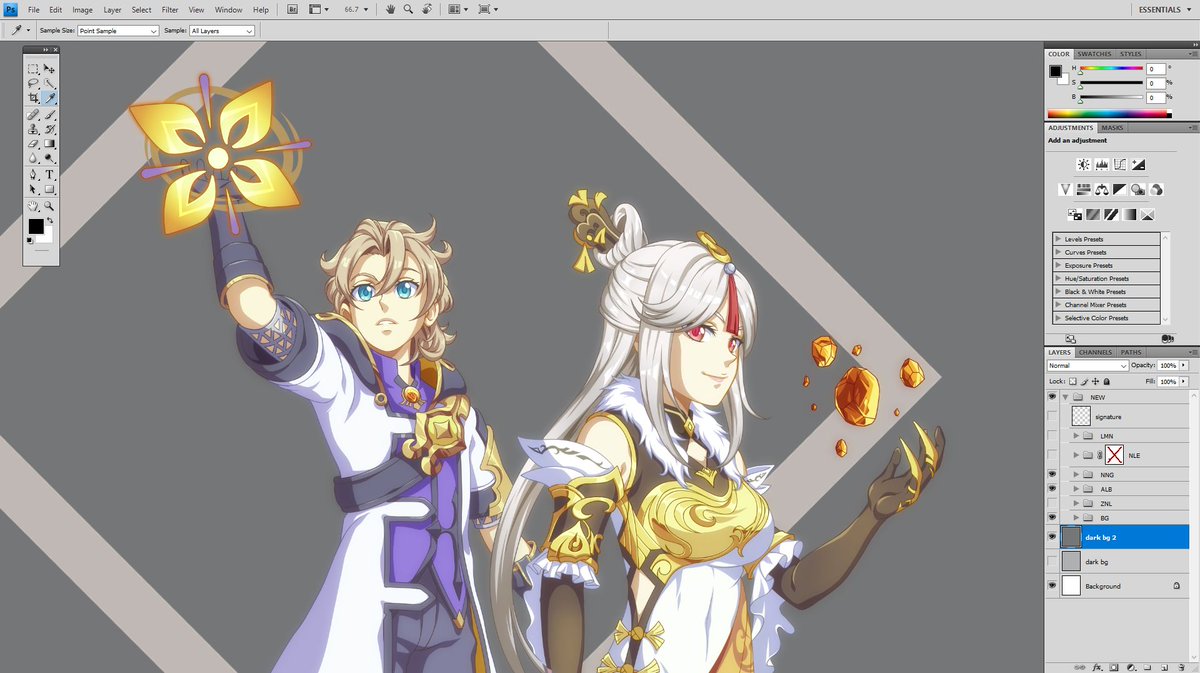This screenshot has width=1200, height=673.
Task: Expand the Curves Presets list
Action: [x=1060, y=252]
